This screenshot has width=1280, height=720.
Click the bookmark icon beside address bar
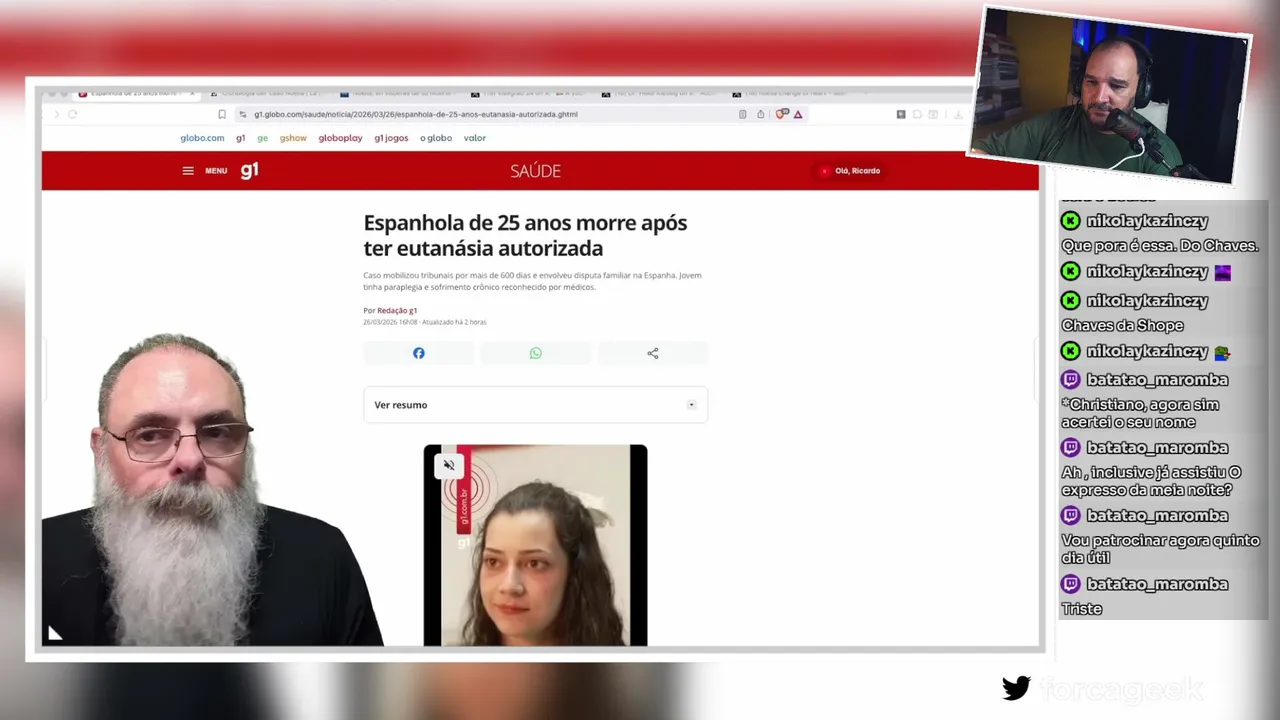click(222, 114)
